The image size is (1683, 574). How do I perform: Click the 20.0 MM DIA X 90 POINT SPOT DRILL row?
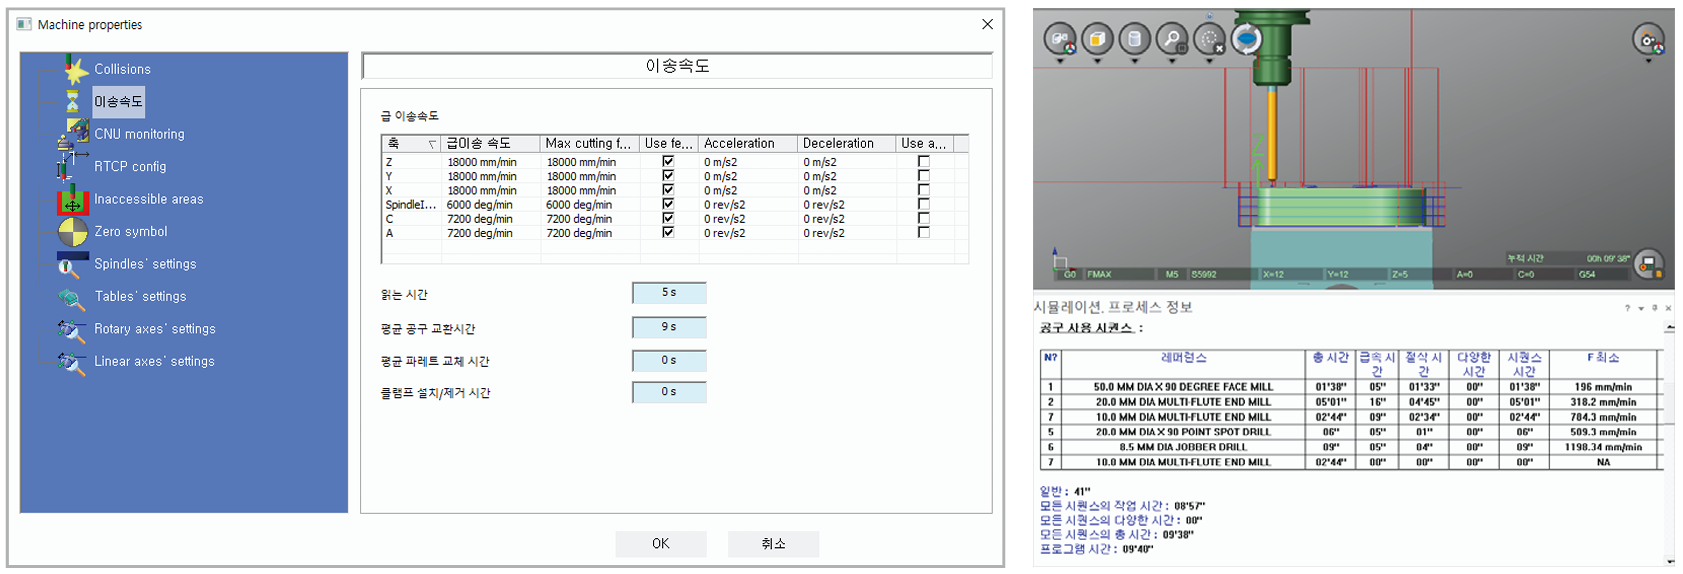click(x=1350, y=432)
